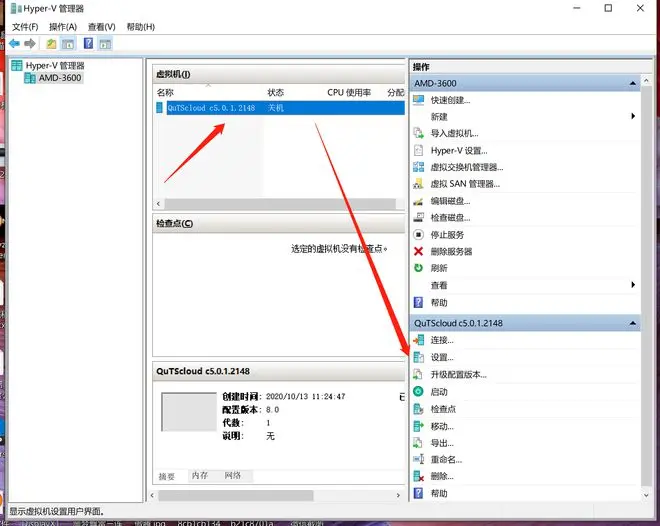Screen dimensions: 660x526
Task: Click the red X 删除服务器 icon
Action: [418, 251]
